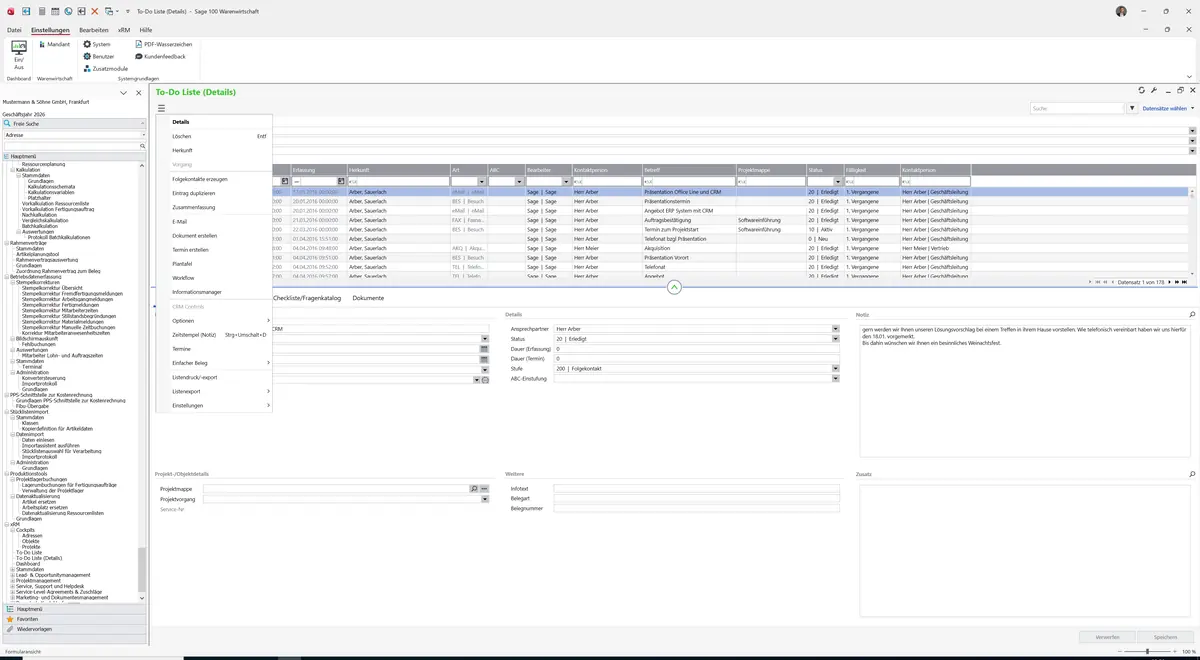Open Benutzer settings in the ribbon

98,56
